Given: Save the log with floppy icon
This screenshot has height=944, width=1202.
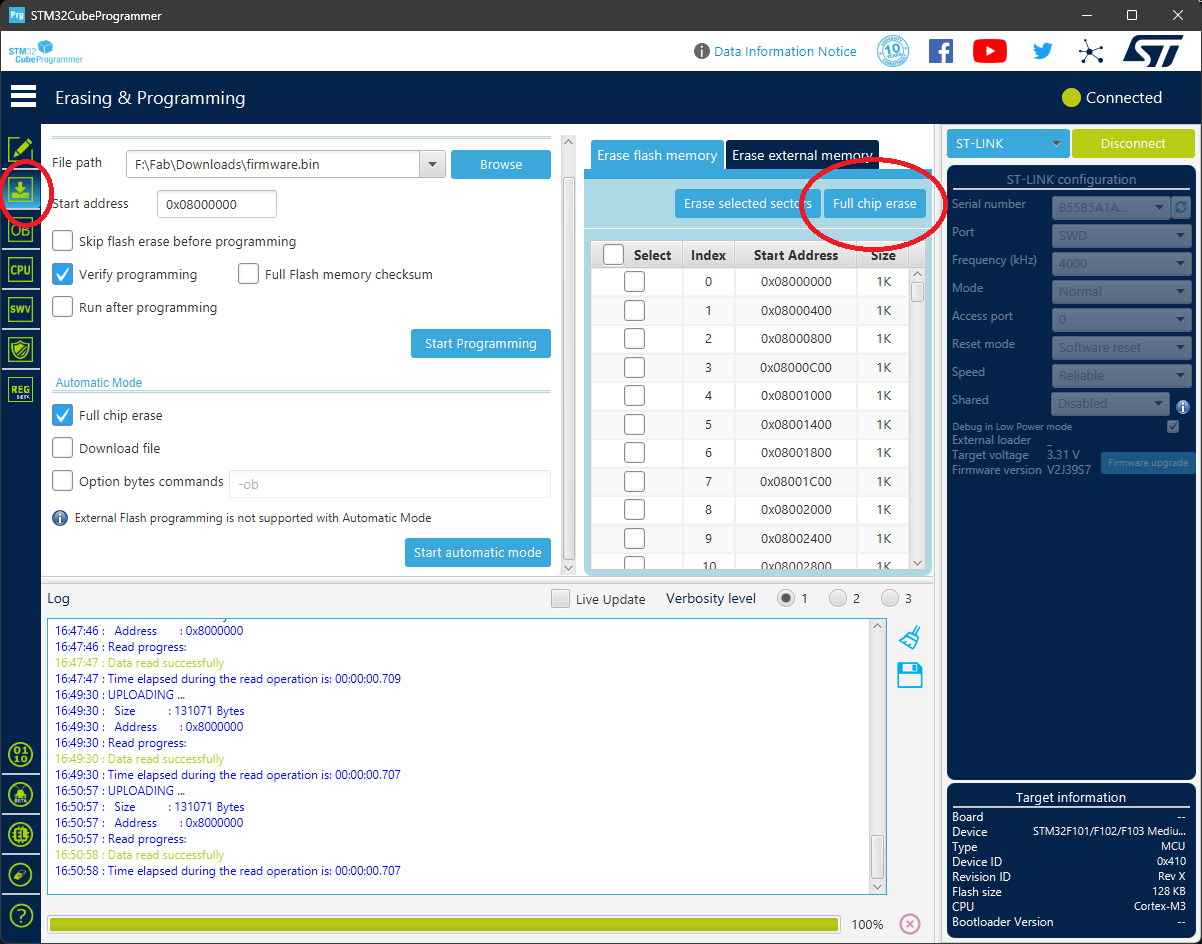Looking at the screenshot, I should 909,675.
